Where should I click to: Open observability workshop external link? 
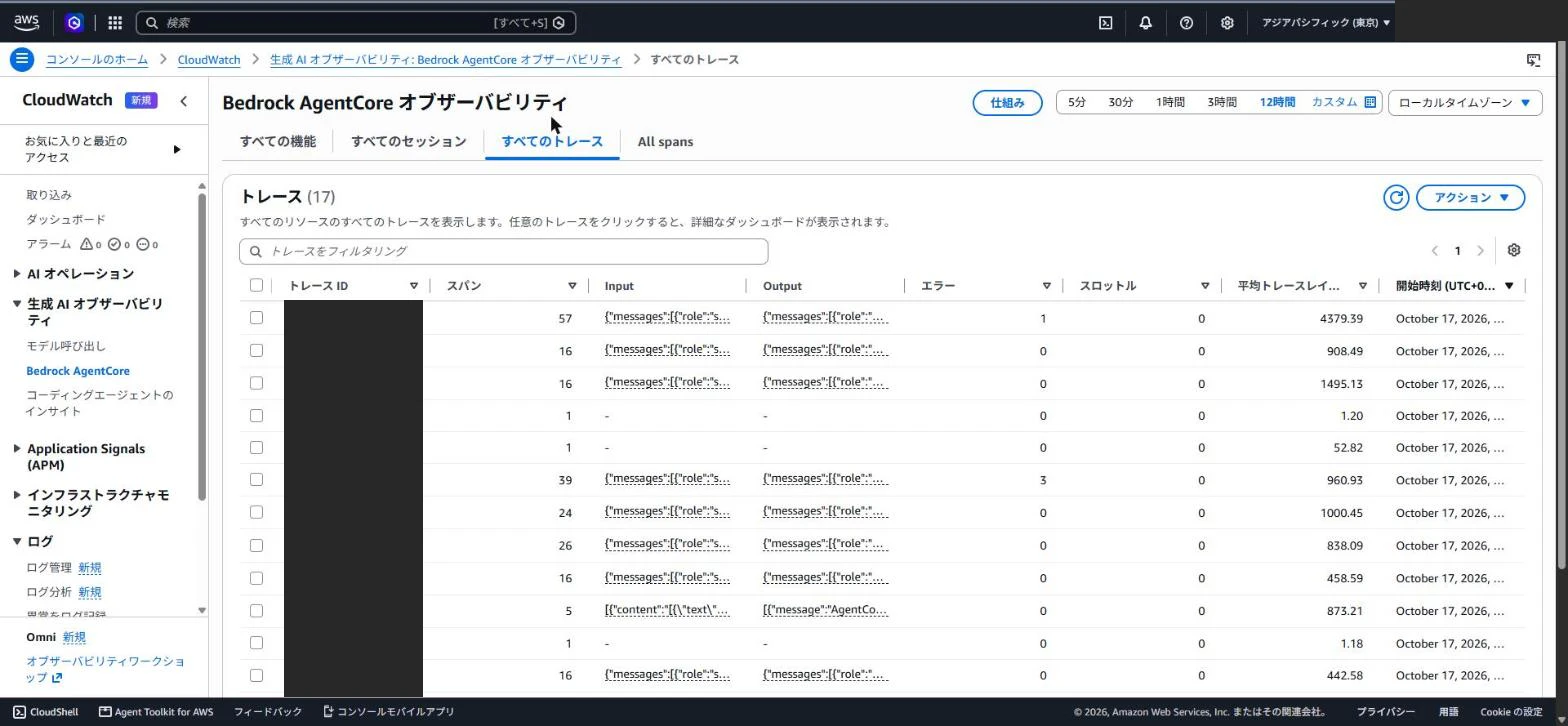(x=105, y=669)
